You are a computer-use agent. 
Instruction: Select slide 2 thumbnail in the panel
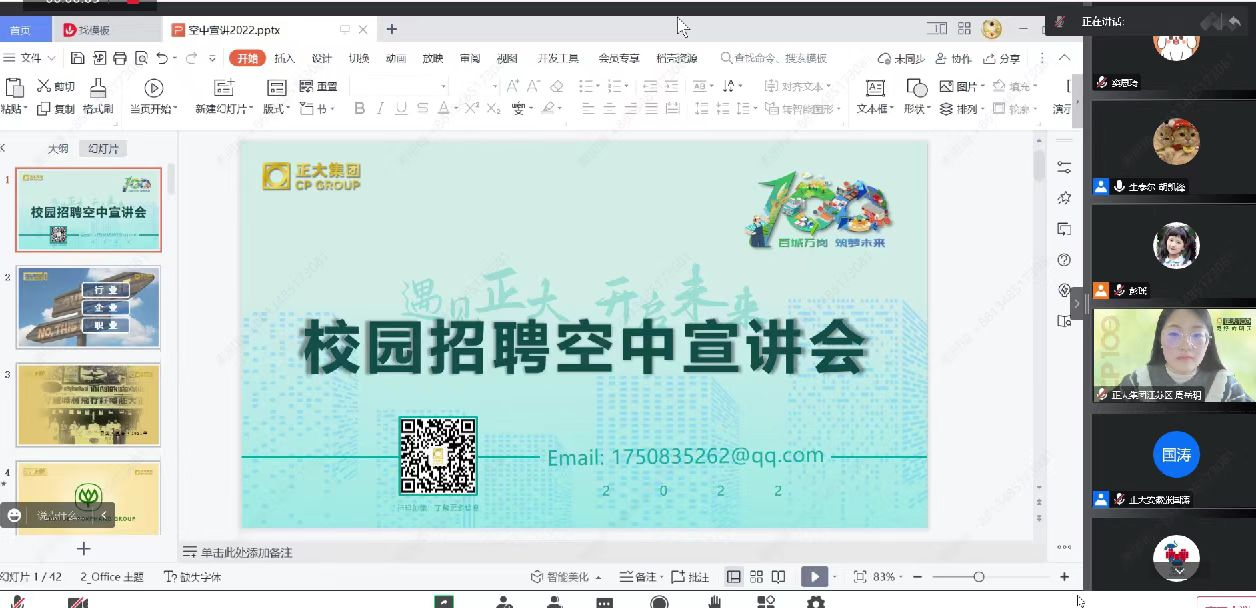tap(88, 307)
